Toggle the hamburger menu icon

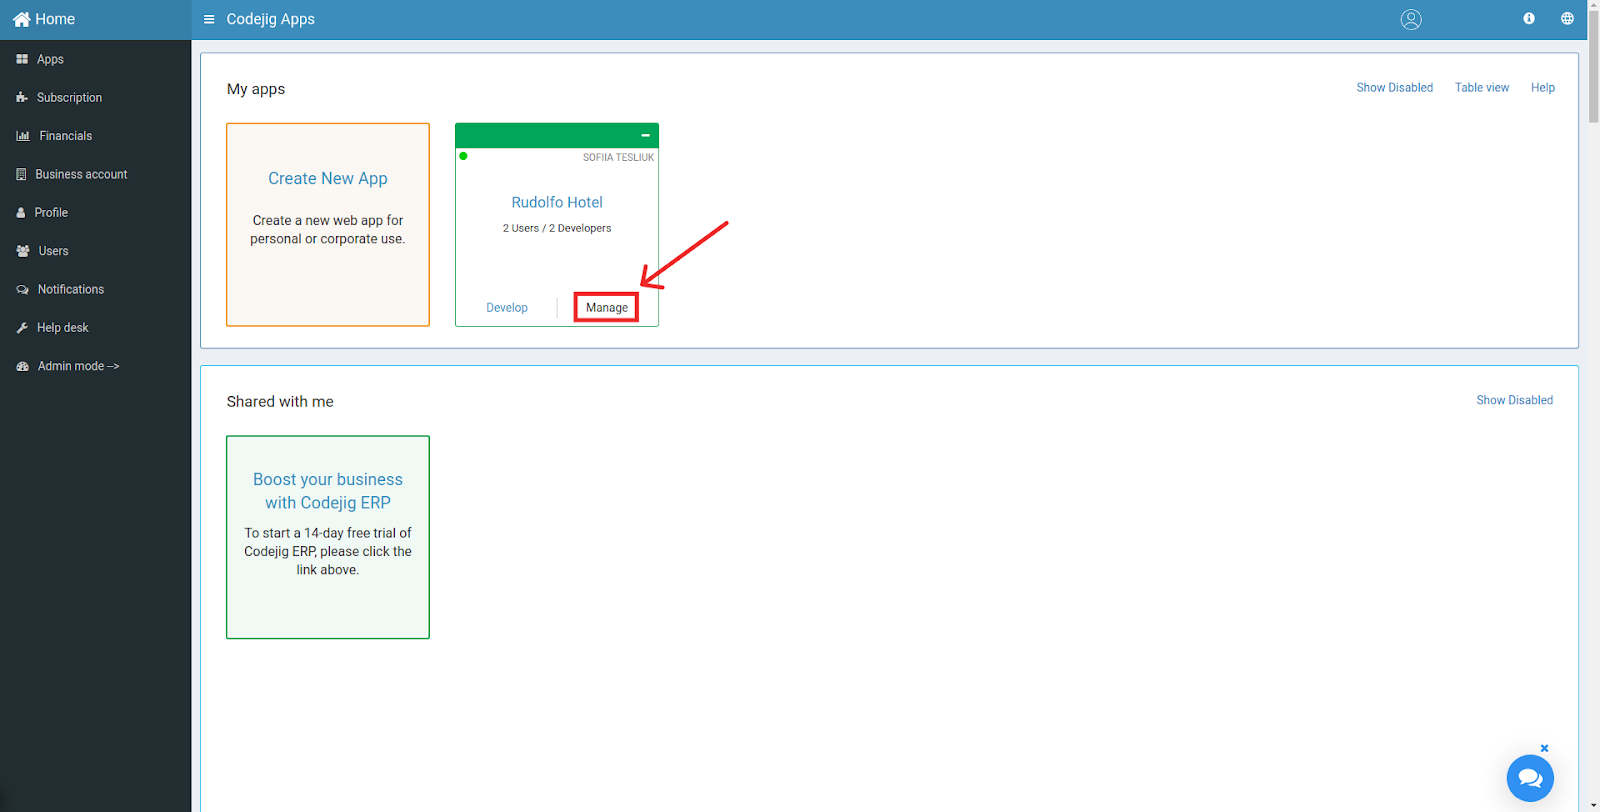[x=209, y=19]
